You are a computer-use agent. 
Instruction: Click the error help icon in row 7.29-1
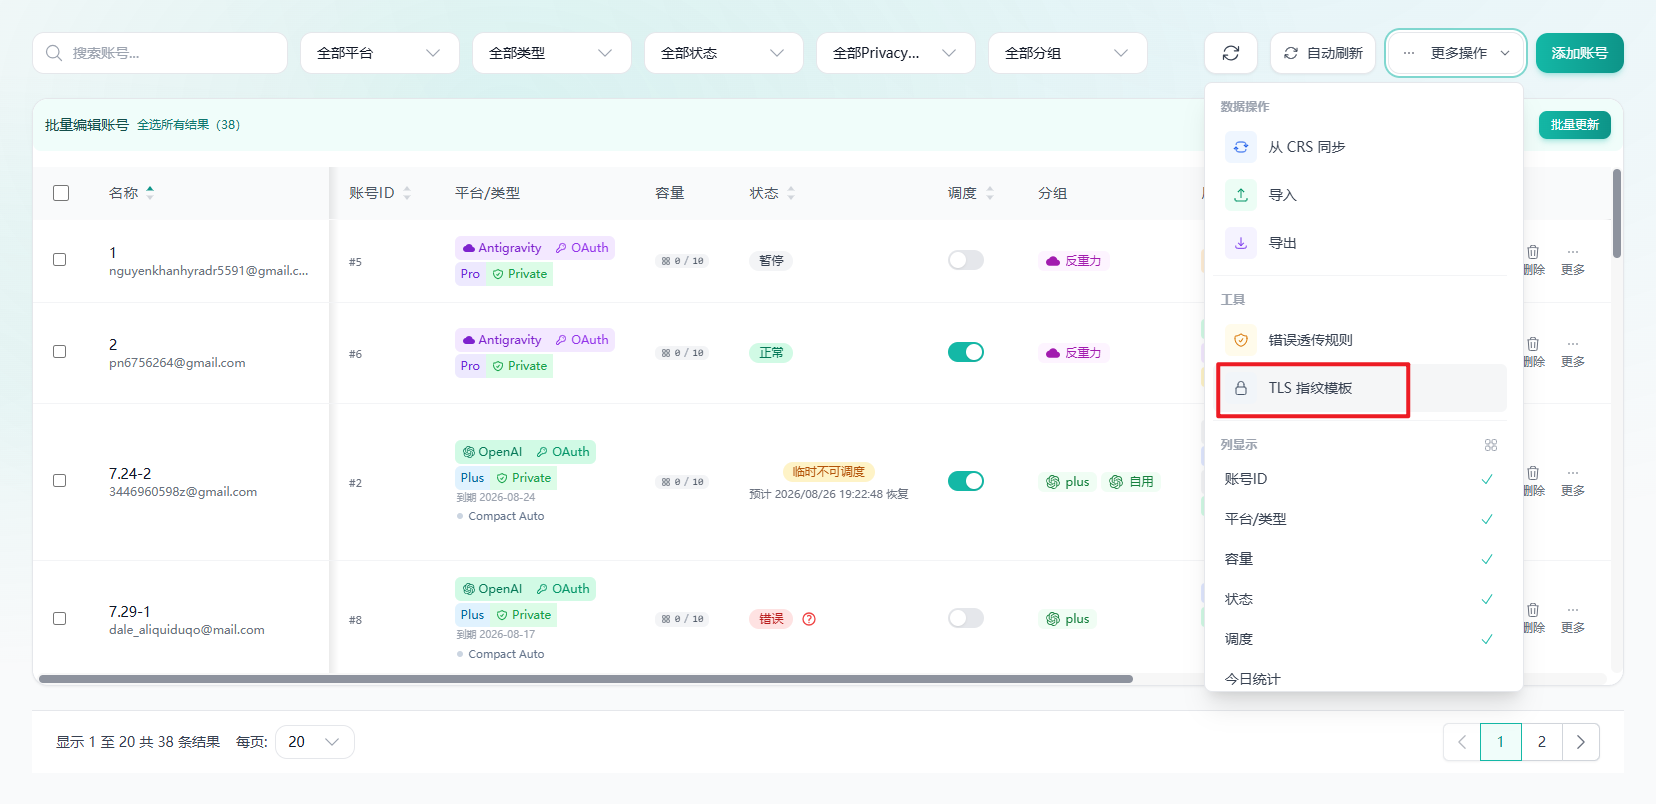(x=809, y=619)
